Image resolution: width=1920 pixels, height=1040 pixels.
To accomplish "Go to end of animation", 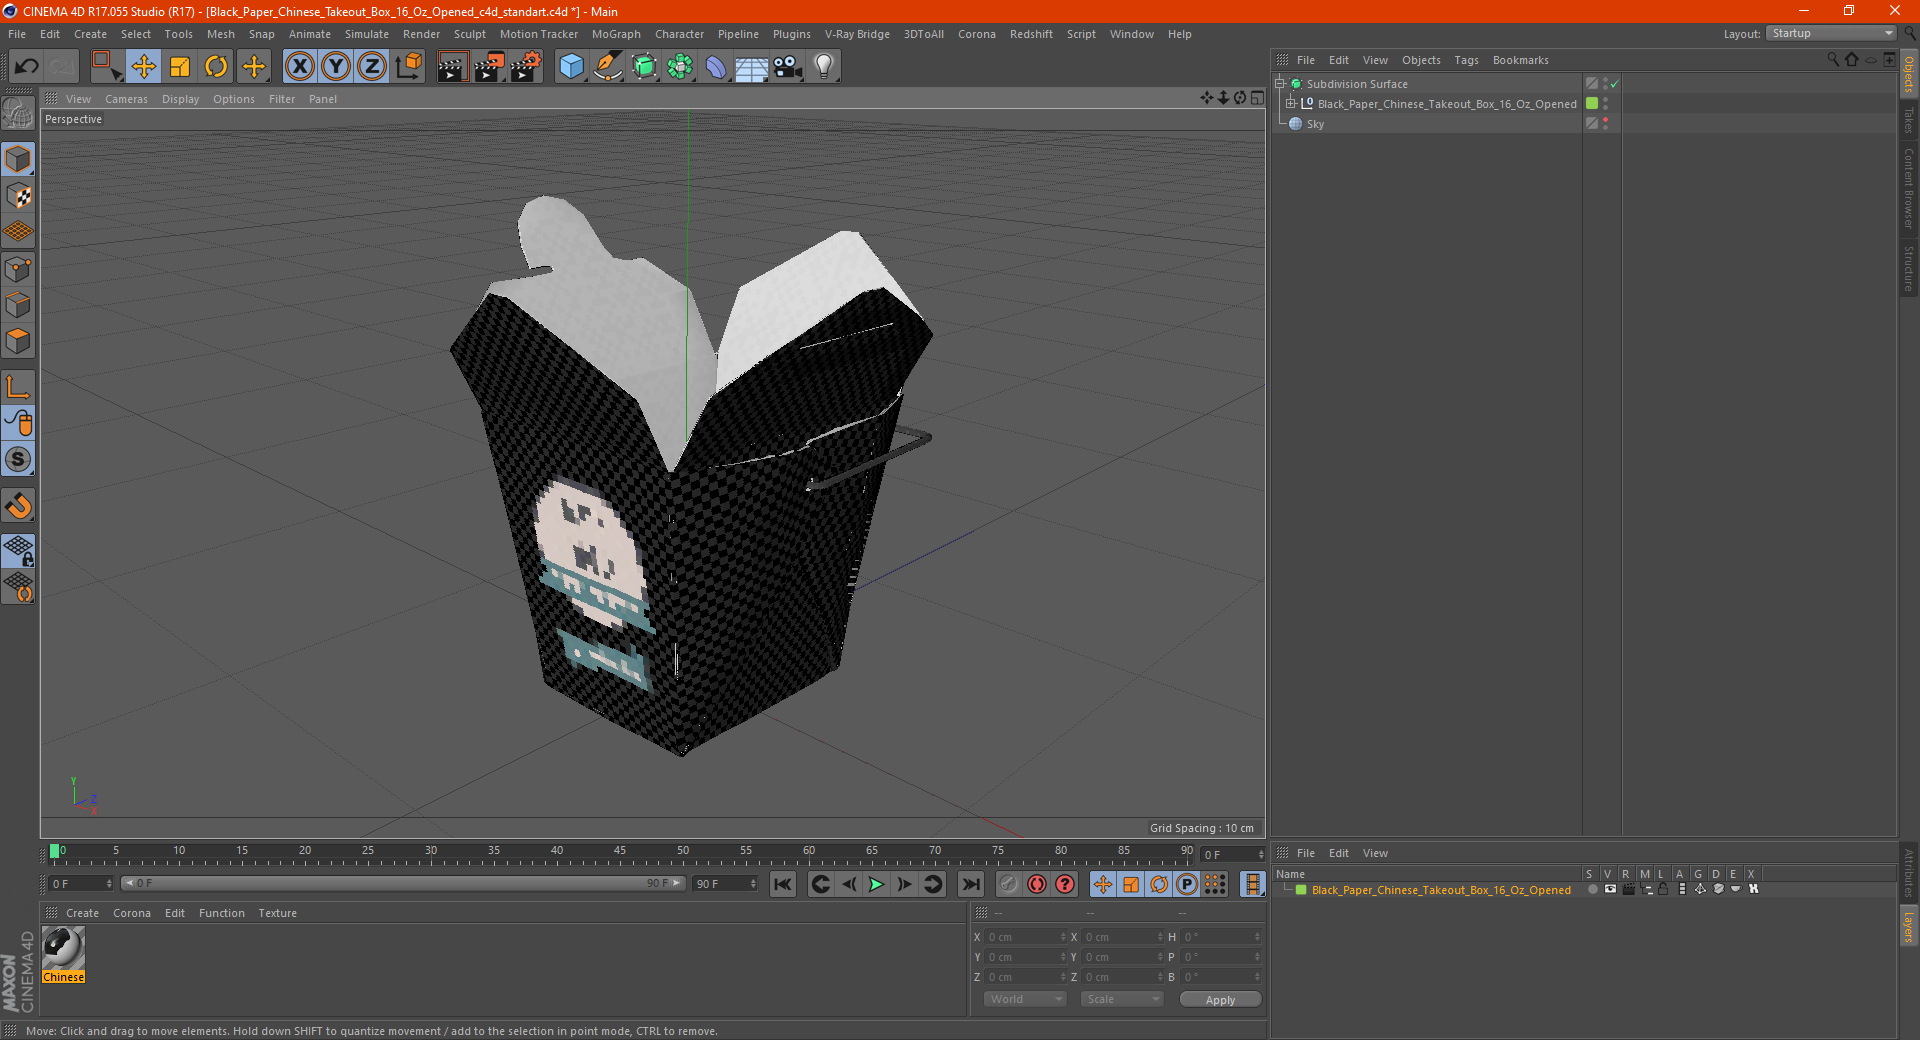I will 971,884.
